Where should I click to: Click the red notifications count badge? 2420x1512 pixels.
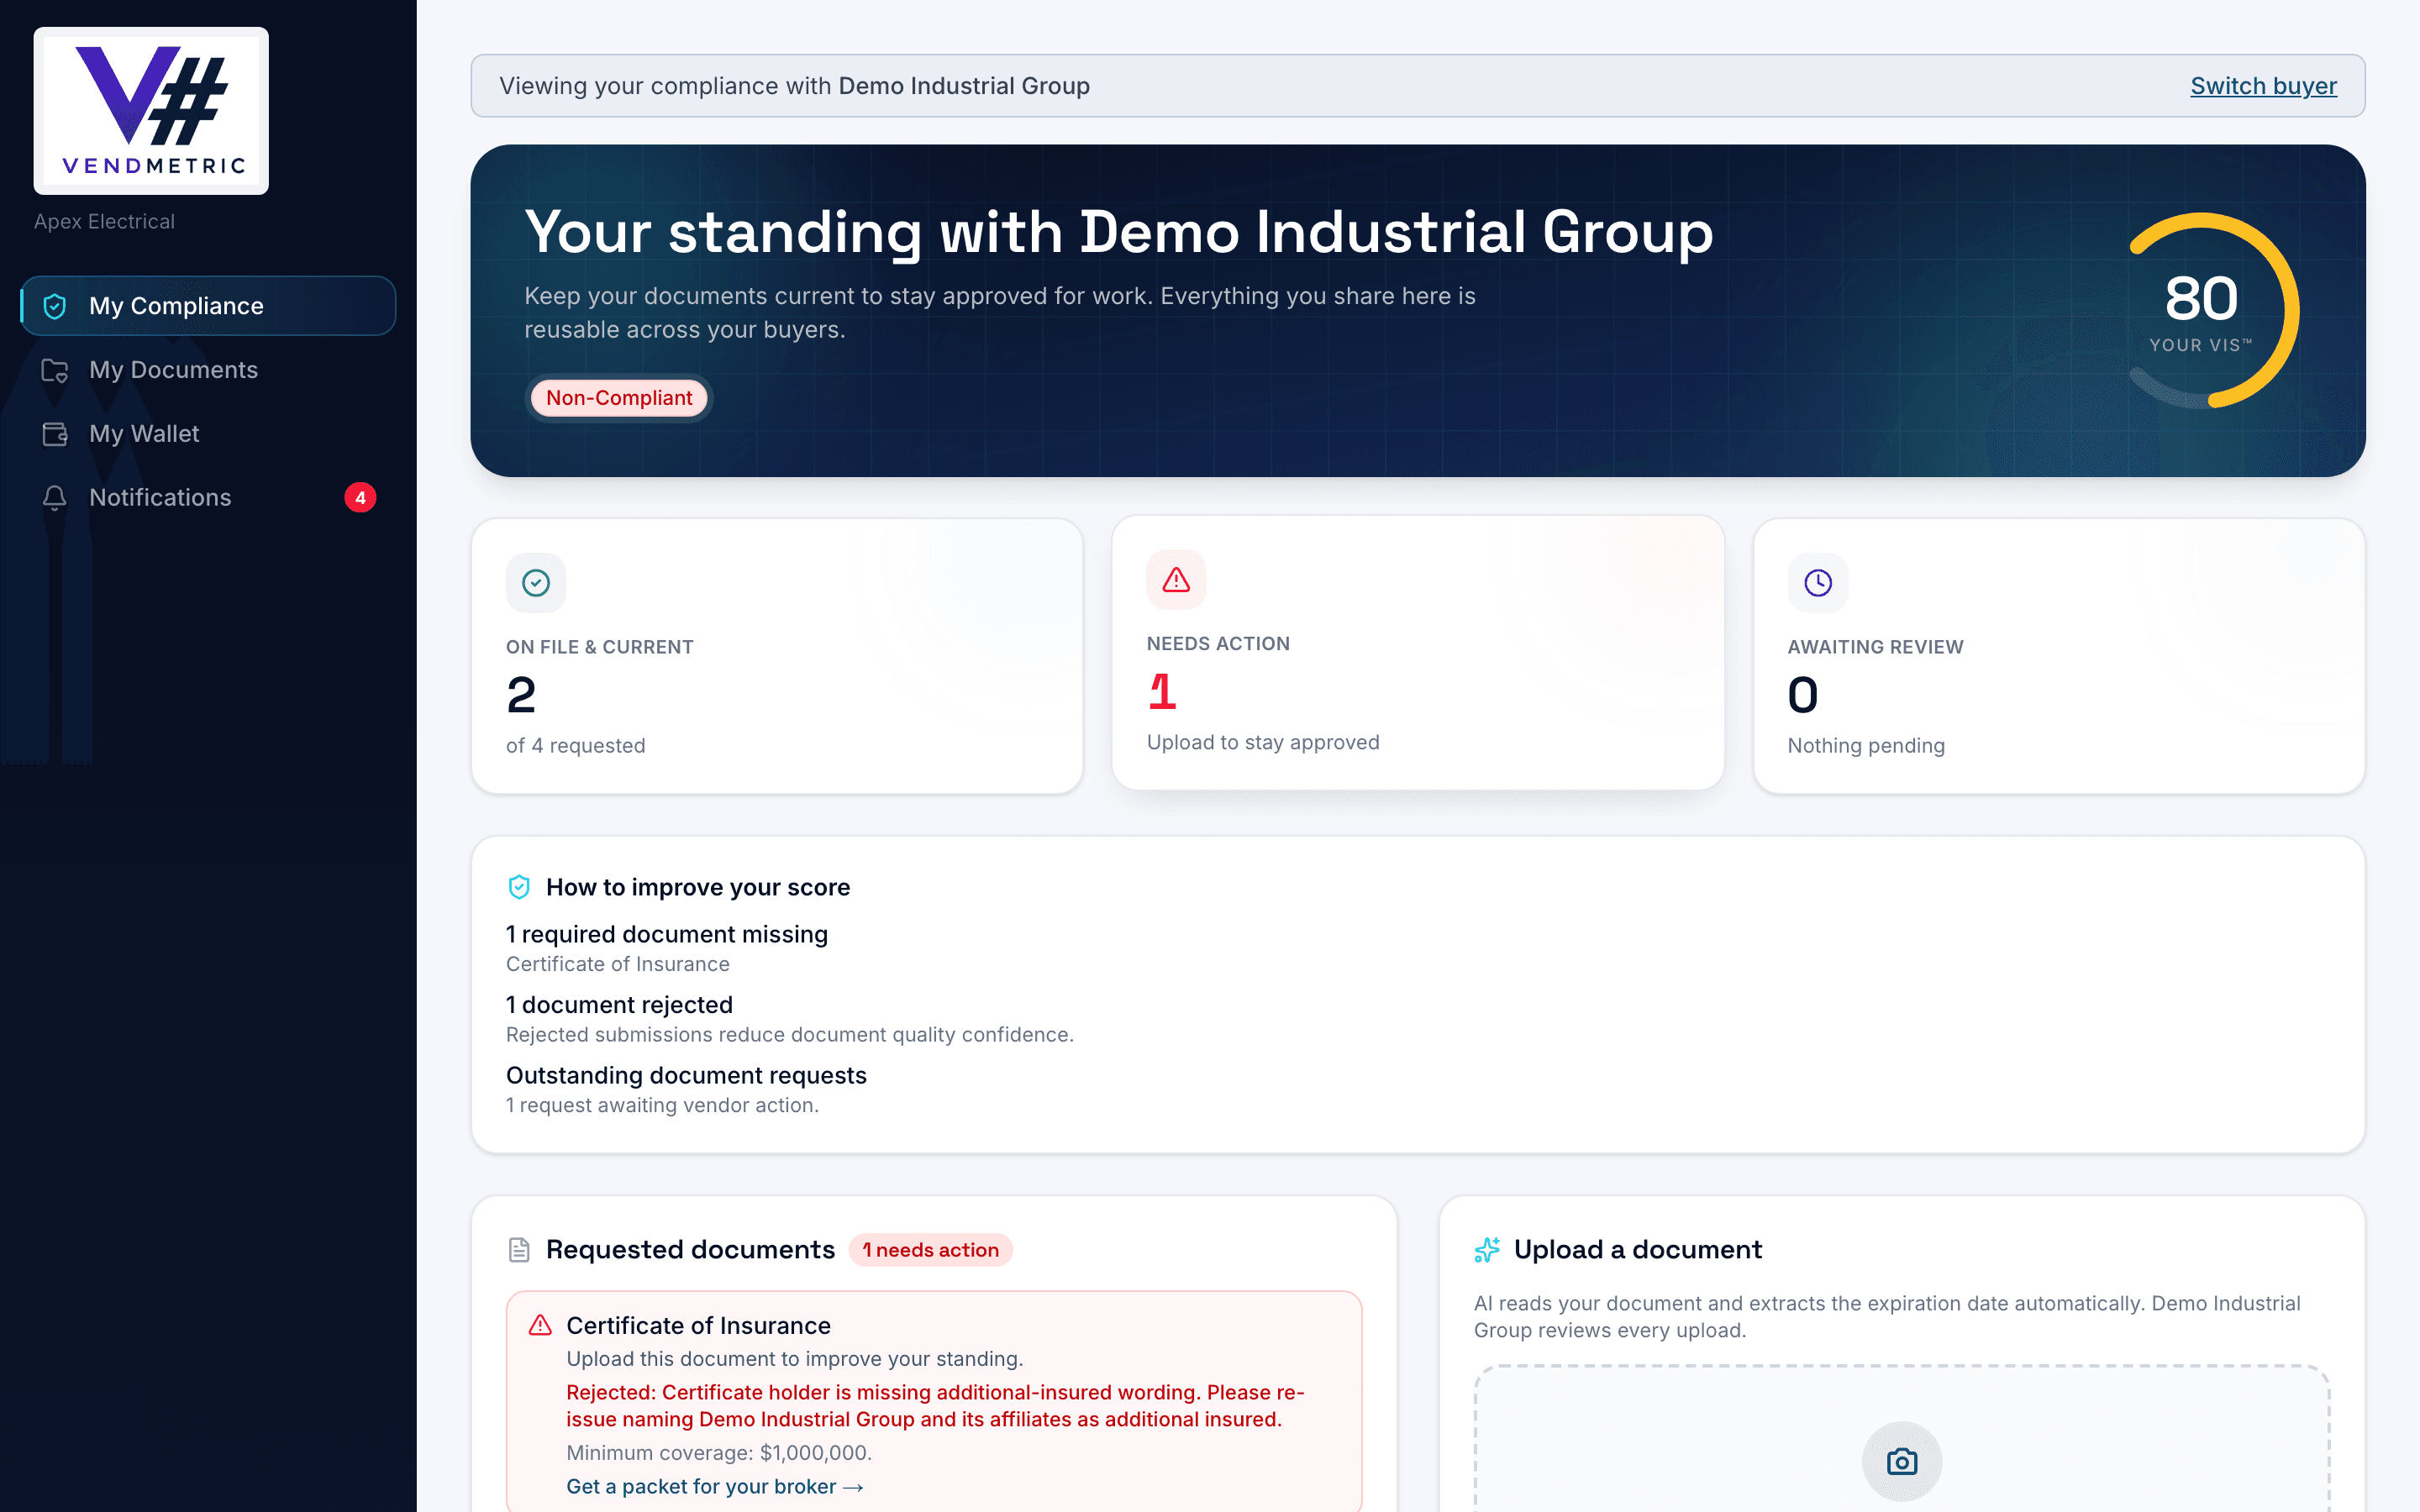(360, 498)
